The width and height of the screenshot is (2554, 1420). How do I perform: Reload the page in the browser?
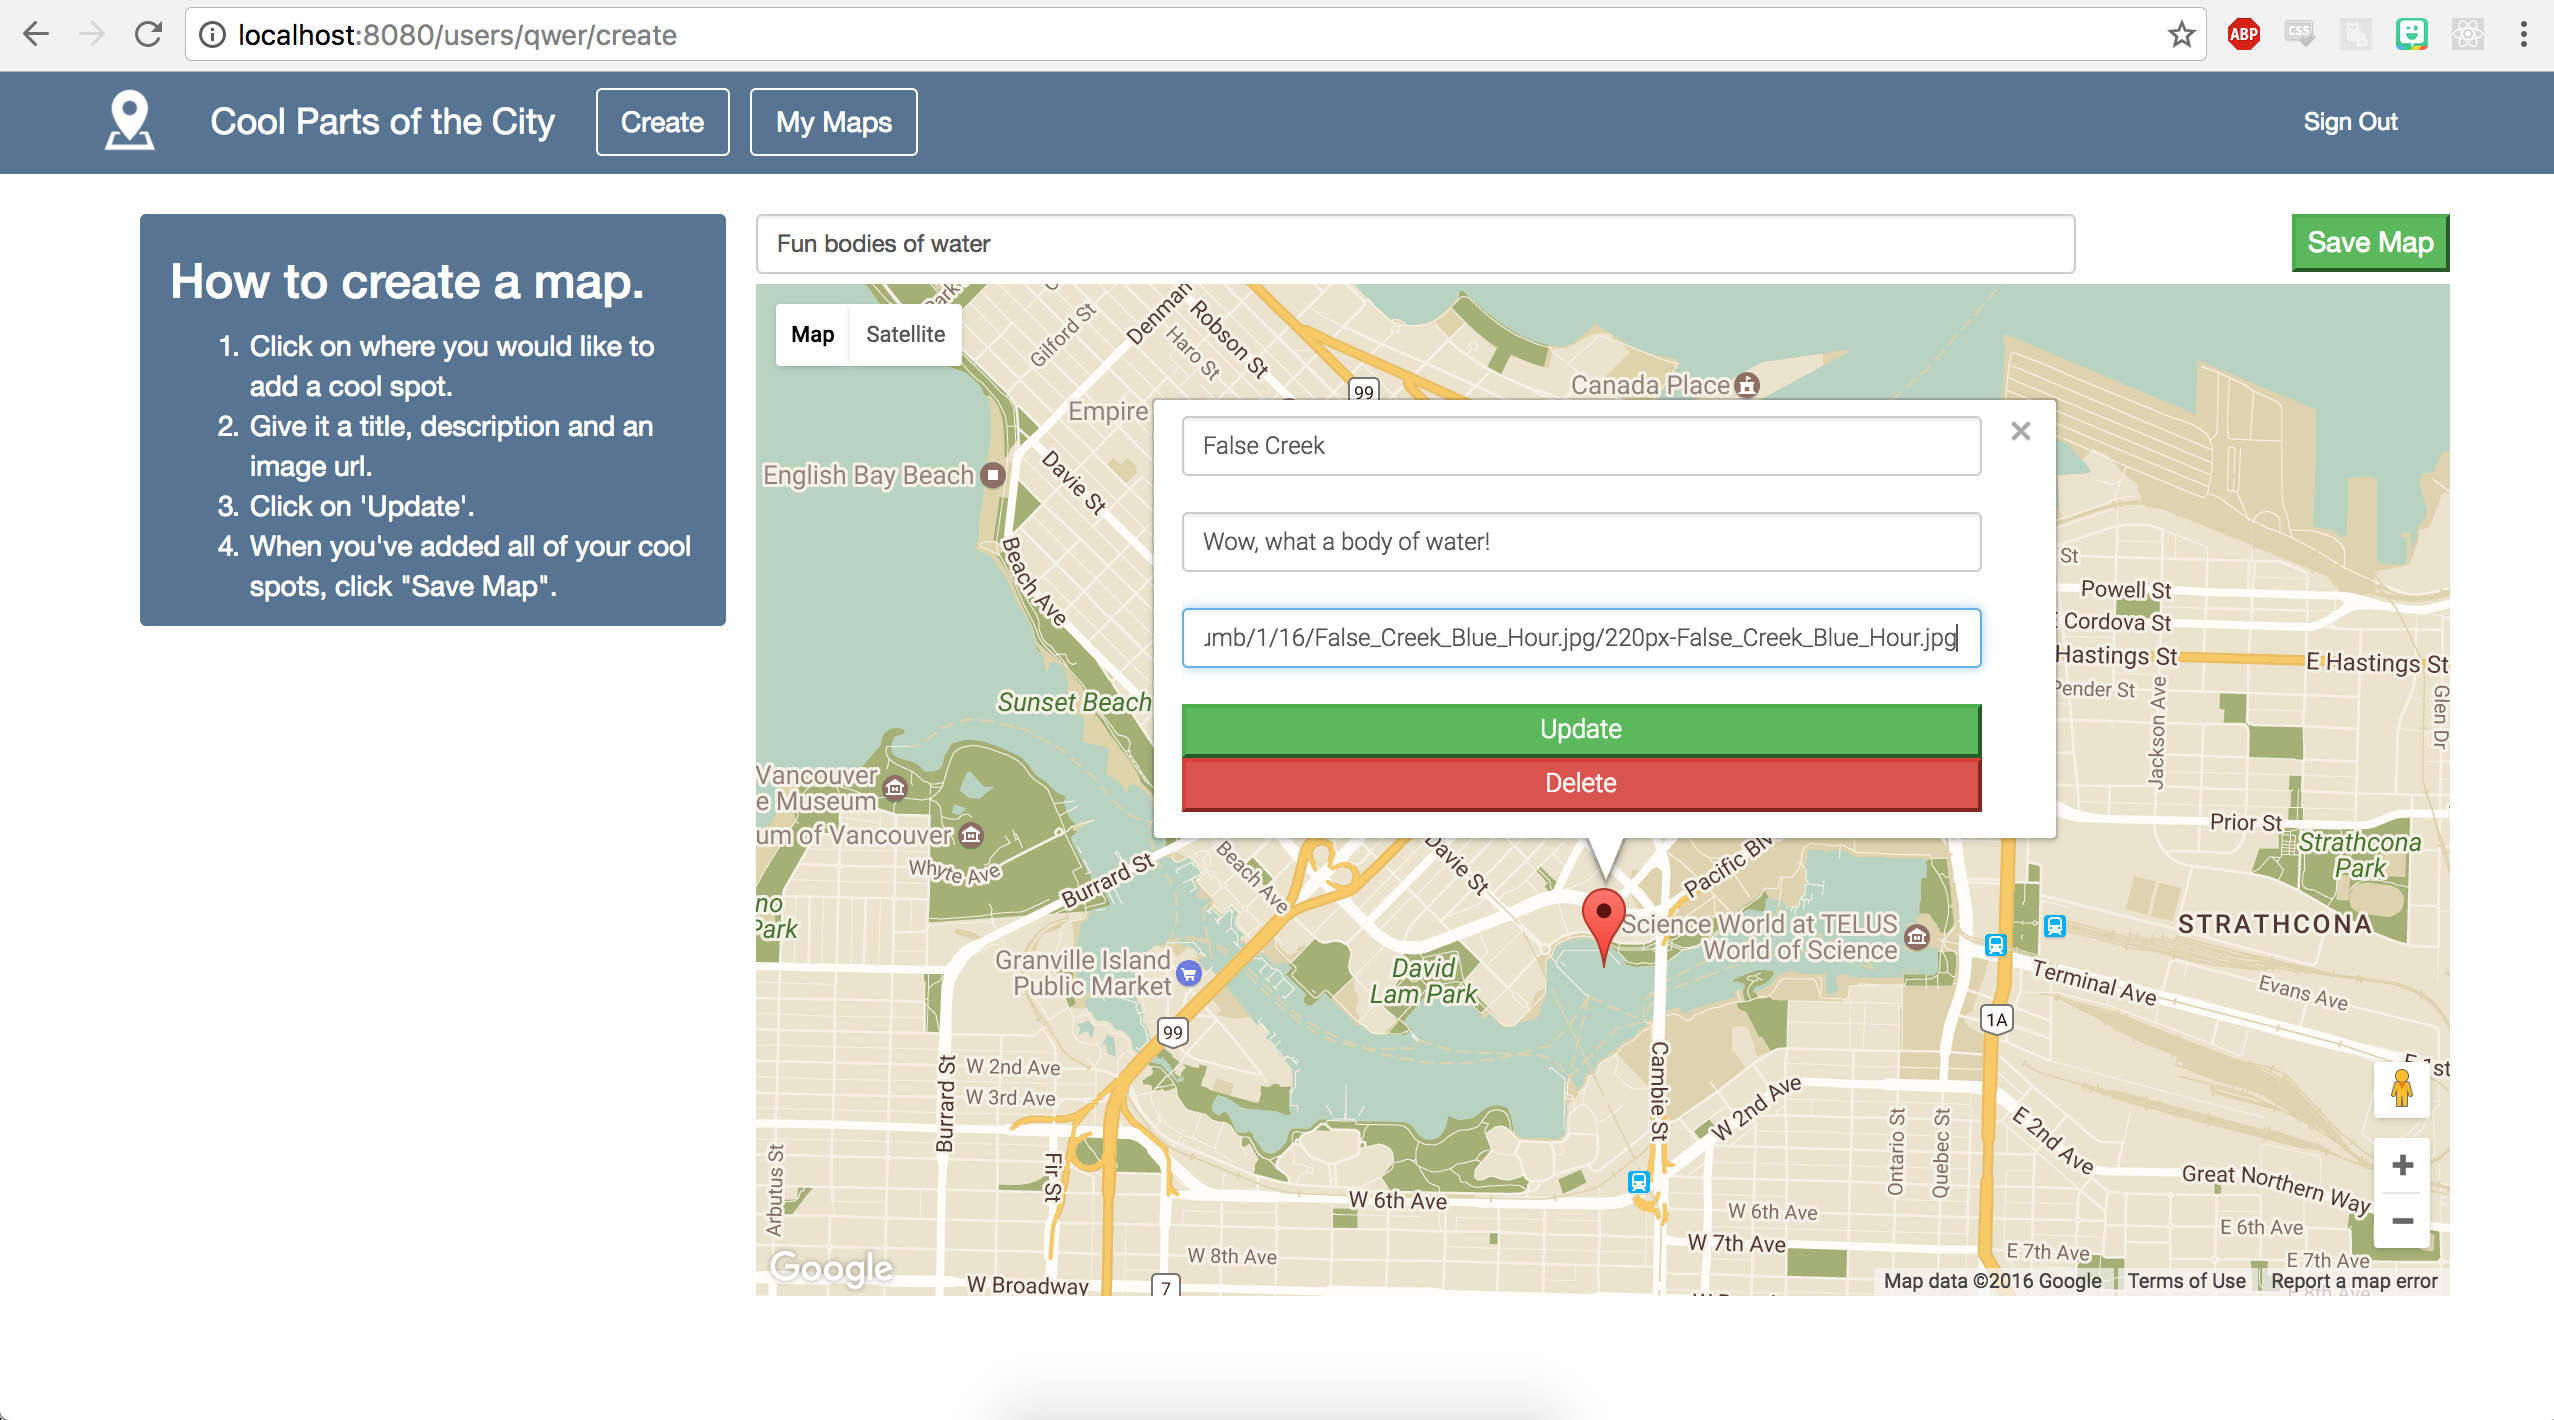pyautogui.click(x=148, y=35)
